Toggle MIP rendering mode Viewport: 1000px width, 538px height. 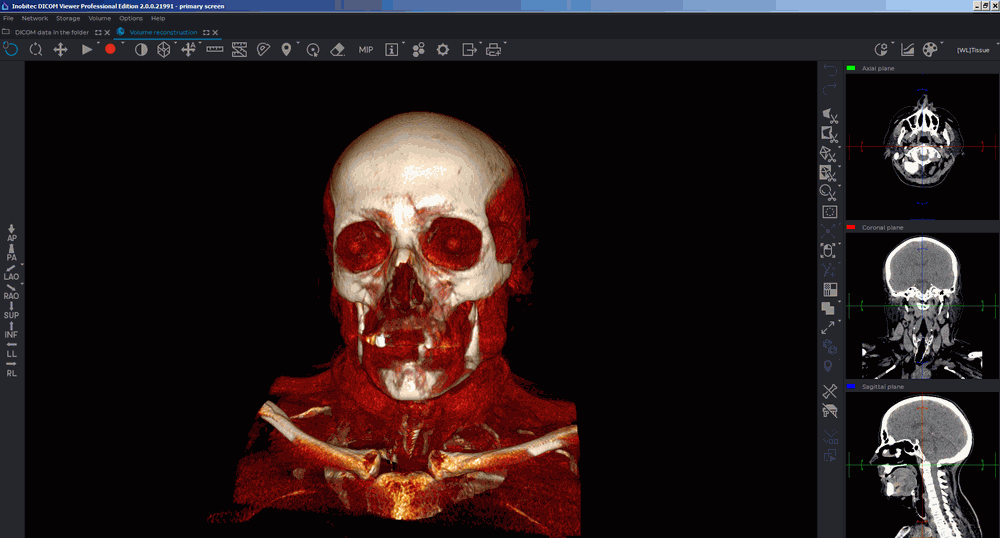tap(366, 49)
